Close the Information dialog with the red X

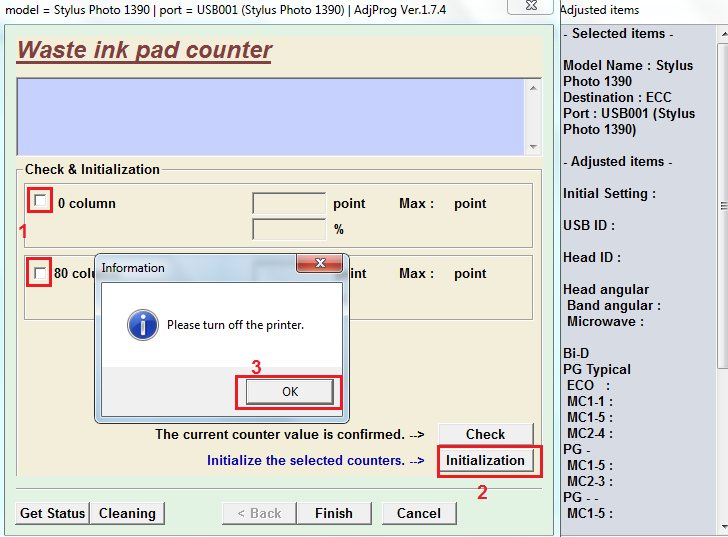point(320,263)
